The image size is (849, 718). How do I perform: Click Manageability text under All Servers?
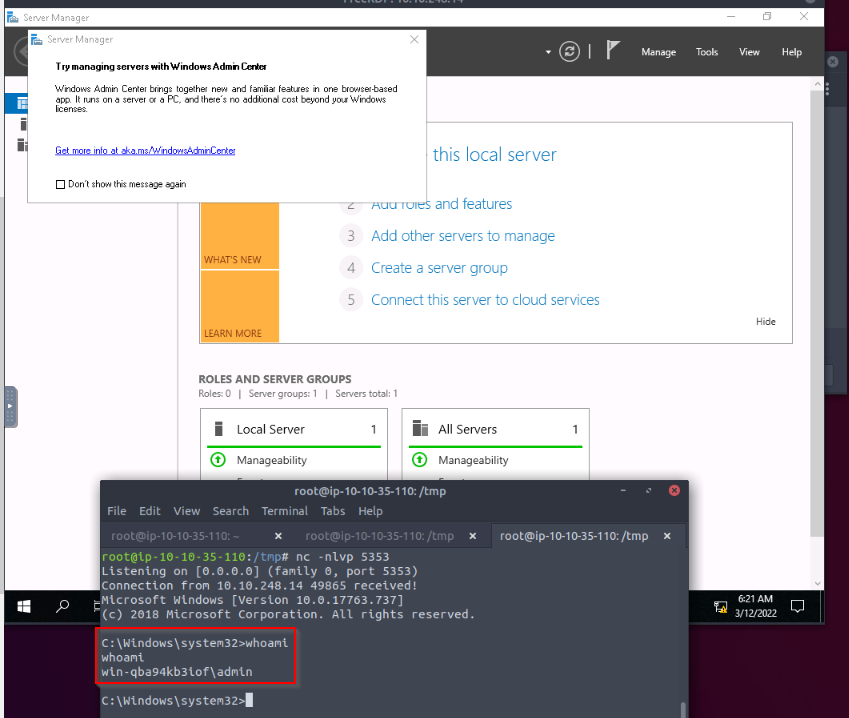click(x=473, y=460)
